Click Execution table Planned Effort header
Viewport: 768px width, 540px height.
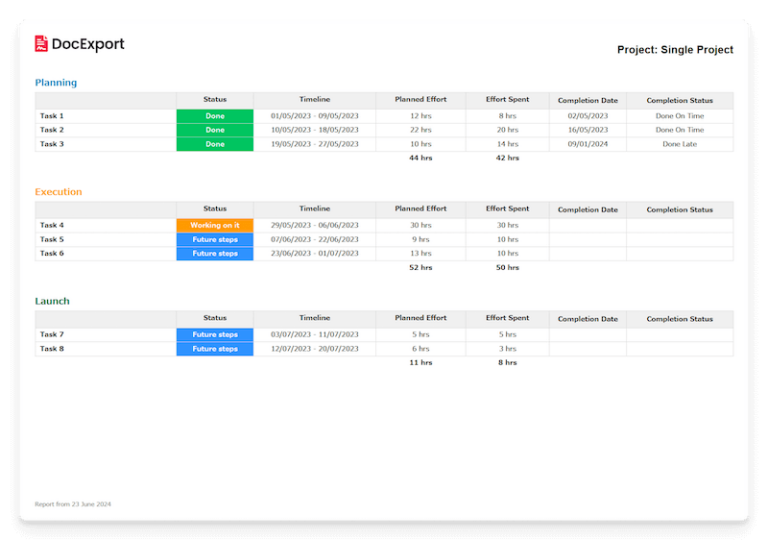click(421, 209)
